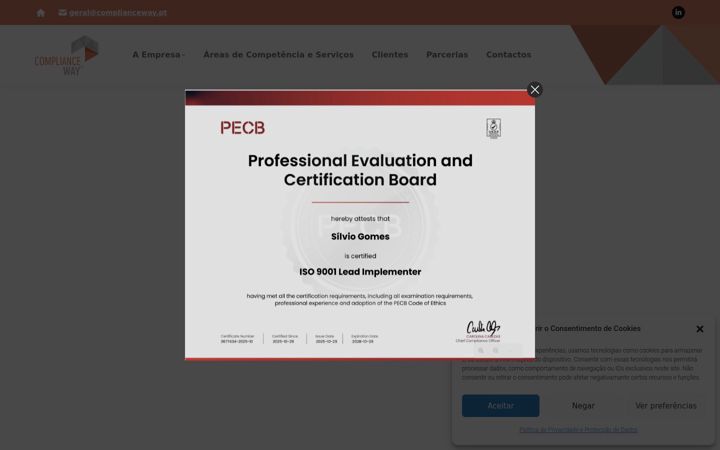Accept cookies with the Aceitar button
The height and width of the screenshot is (450, 720).
[501, 405]
